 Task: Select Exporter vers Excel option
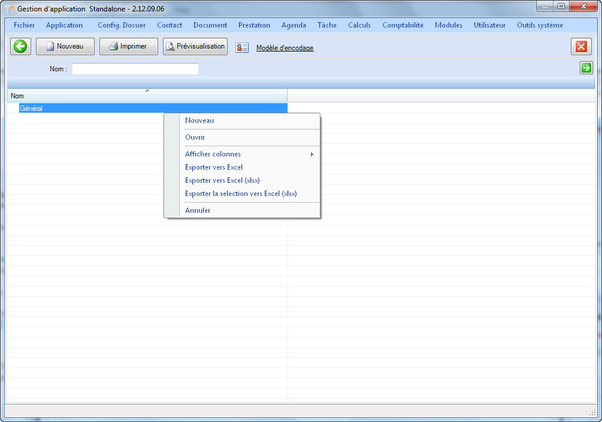click(214, 167)
